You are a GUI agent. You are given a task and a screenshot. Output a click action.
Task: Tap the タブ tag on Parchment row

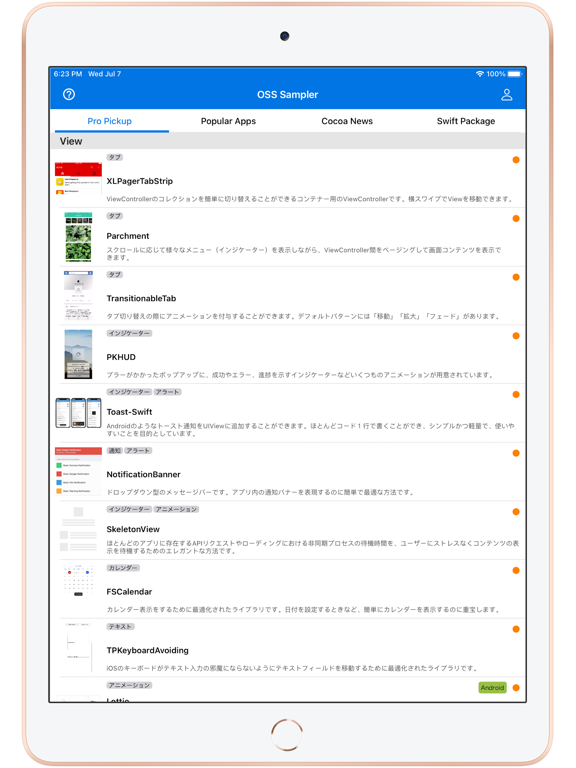pos(115,216)
